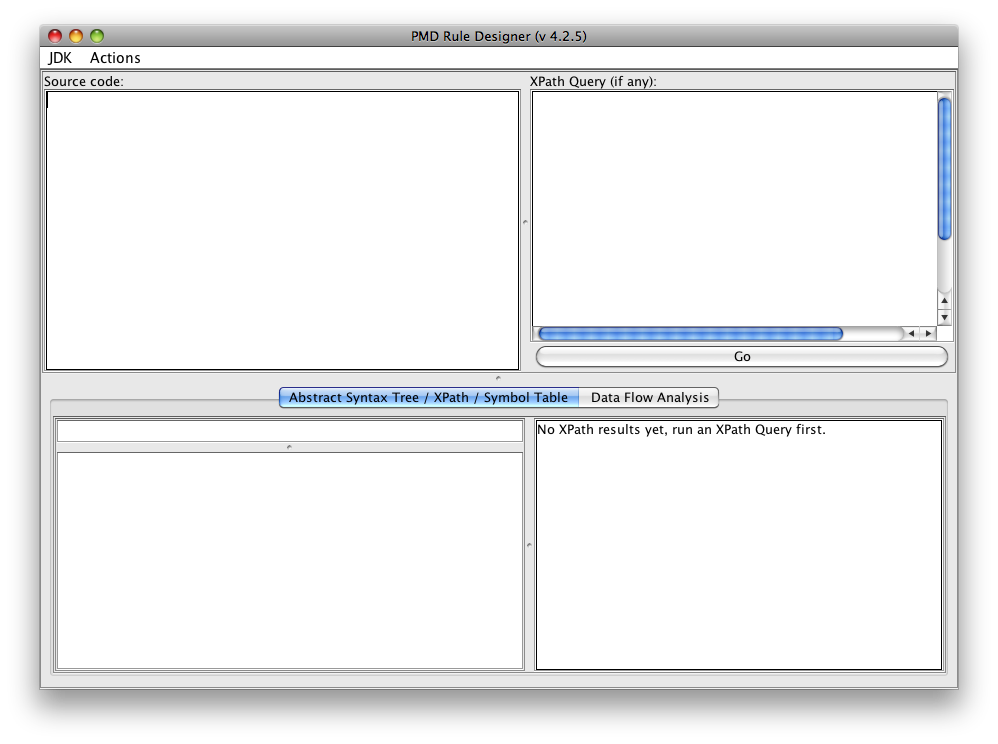Click splitter handle above the tab bar

click(x=498, y=378)
